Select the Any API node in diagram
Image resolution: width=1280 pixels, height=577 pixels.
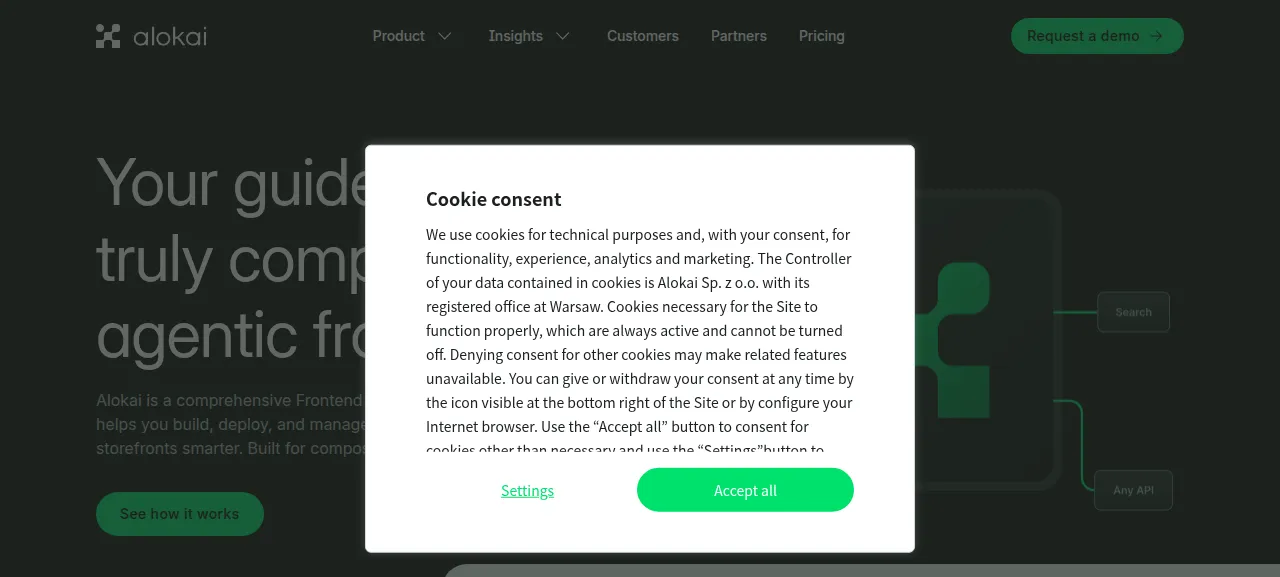1134,491
